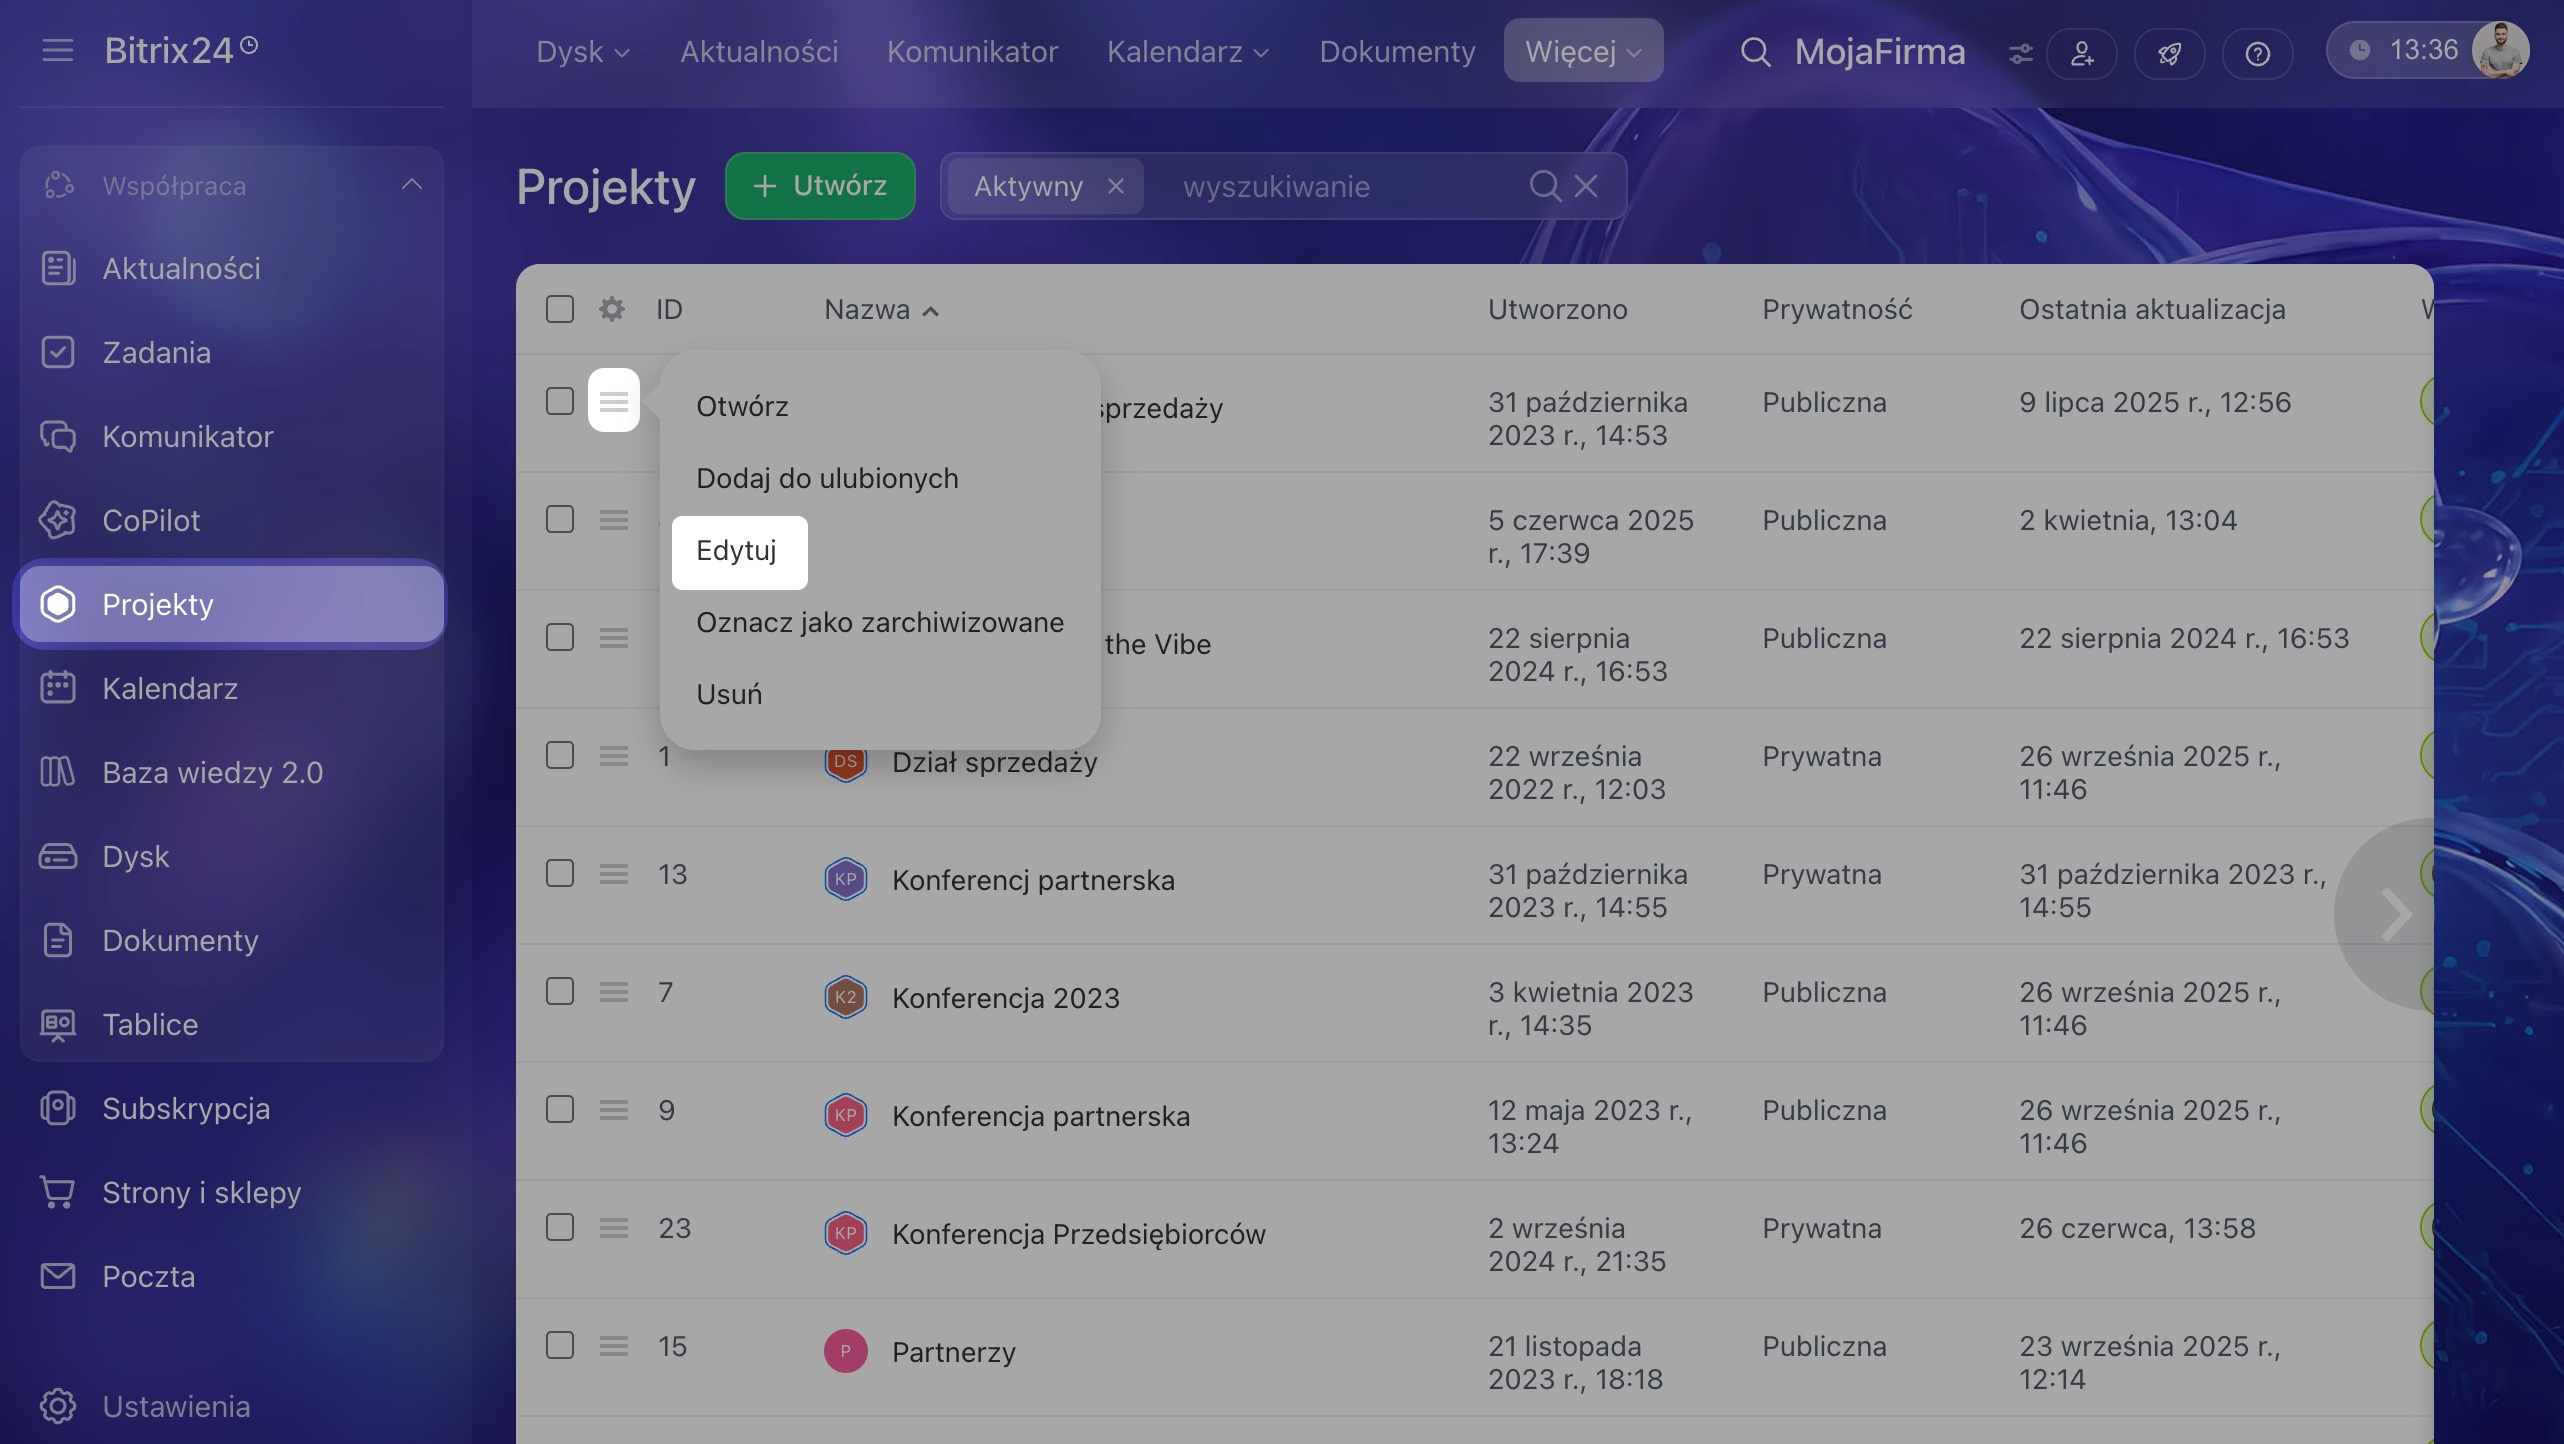
Task: Expand the Więcej dropdown in top menu
Action: coord(1583,51)
